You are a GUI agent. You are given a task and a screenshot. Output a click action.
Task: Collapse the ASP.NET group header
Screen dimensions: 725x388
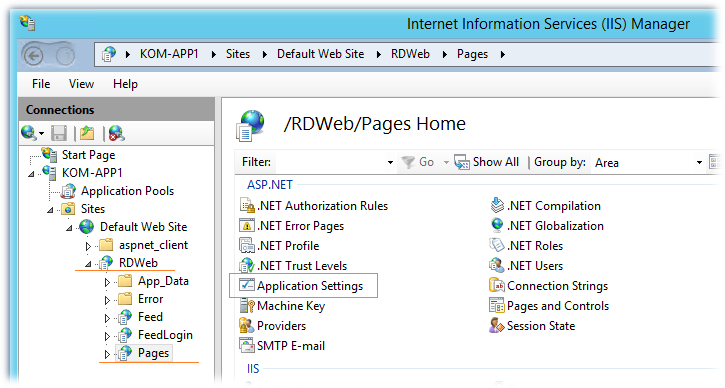tap(270, 185)
